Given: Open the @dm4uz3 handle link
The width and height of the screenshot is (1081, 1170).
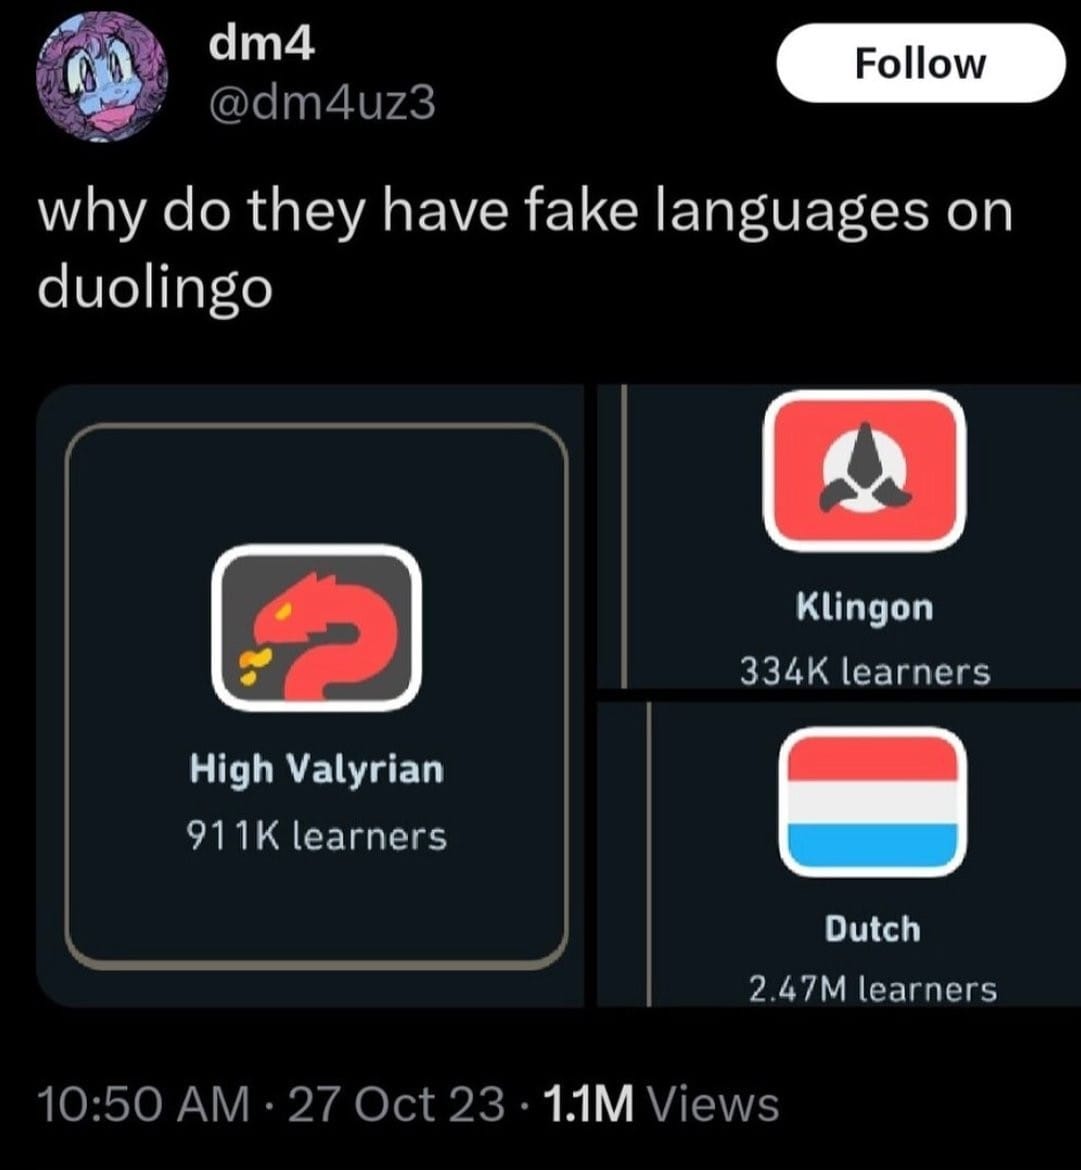Looking at the screenshot, I should [322, 103].
